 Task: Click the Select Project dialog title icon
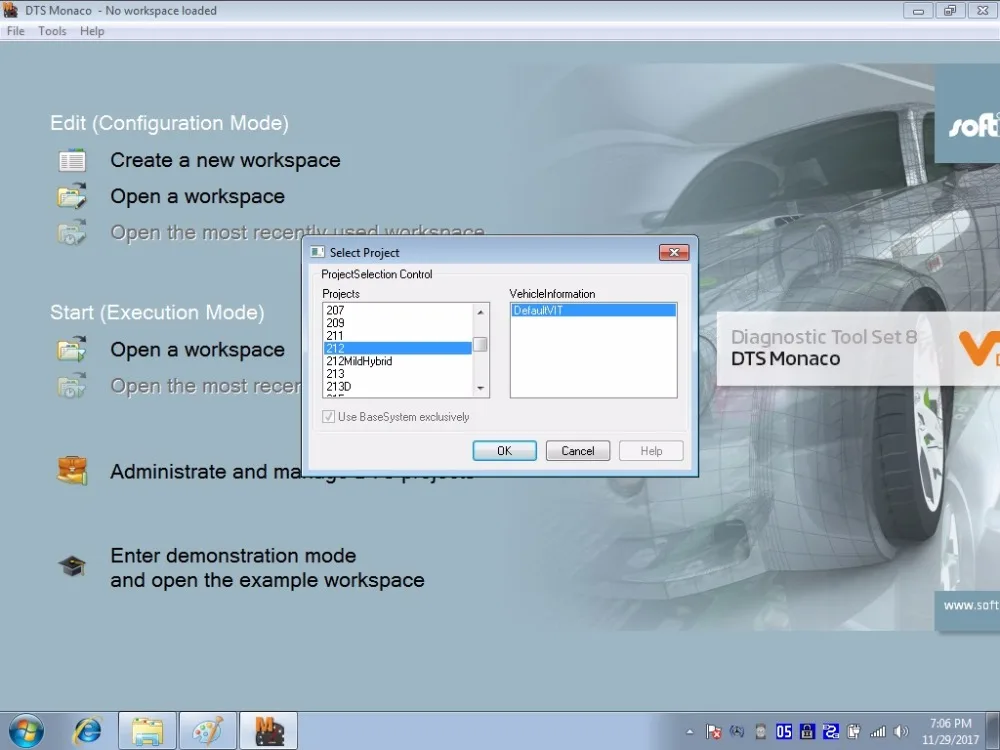[x=317, y=253]
